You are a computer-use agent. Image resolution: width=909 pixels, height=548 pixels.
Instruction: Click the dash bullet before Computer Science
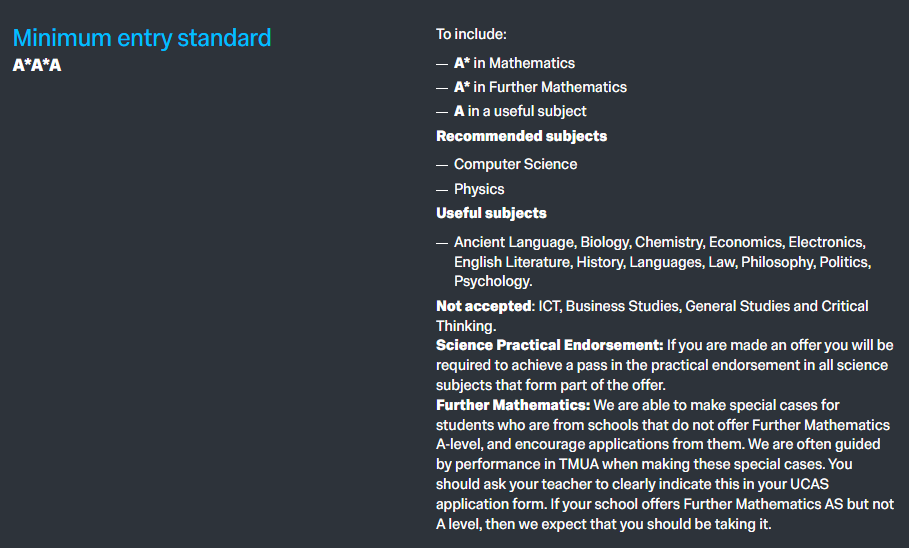pos(442,165)
